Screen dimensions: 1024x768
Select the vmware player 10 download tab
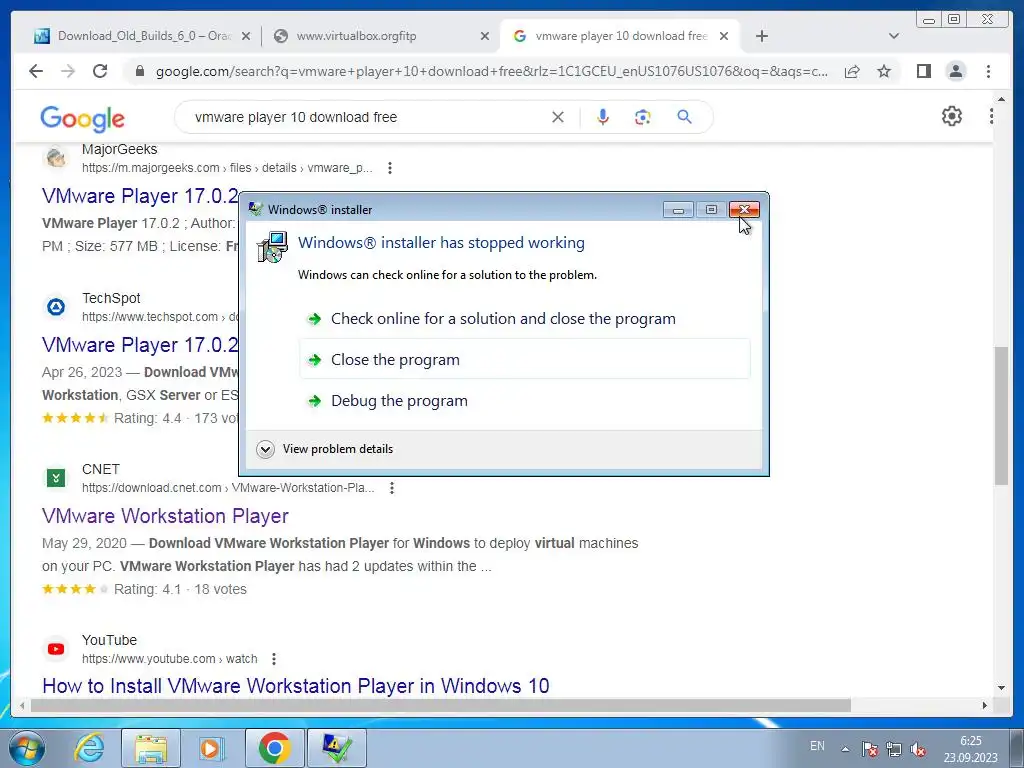tap(621, 36)
